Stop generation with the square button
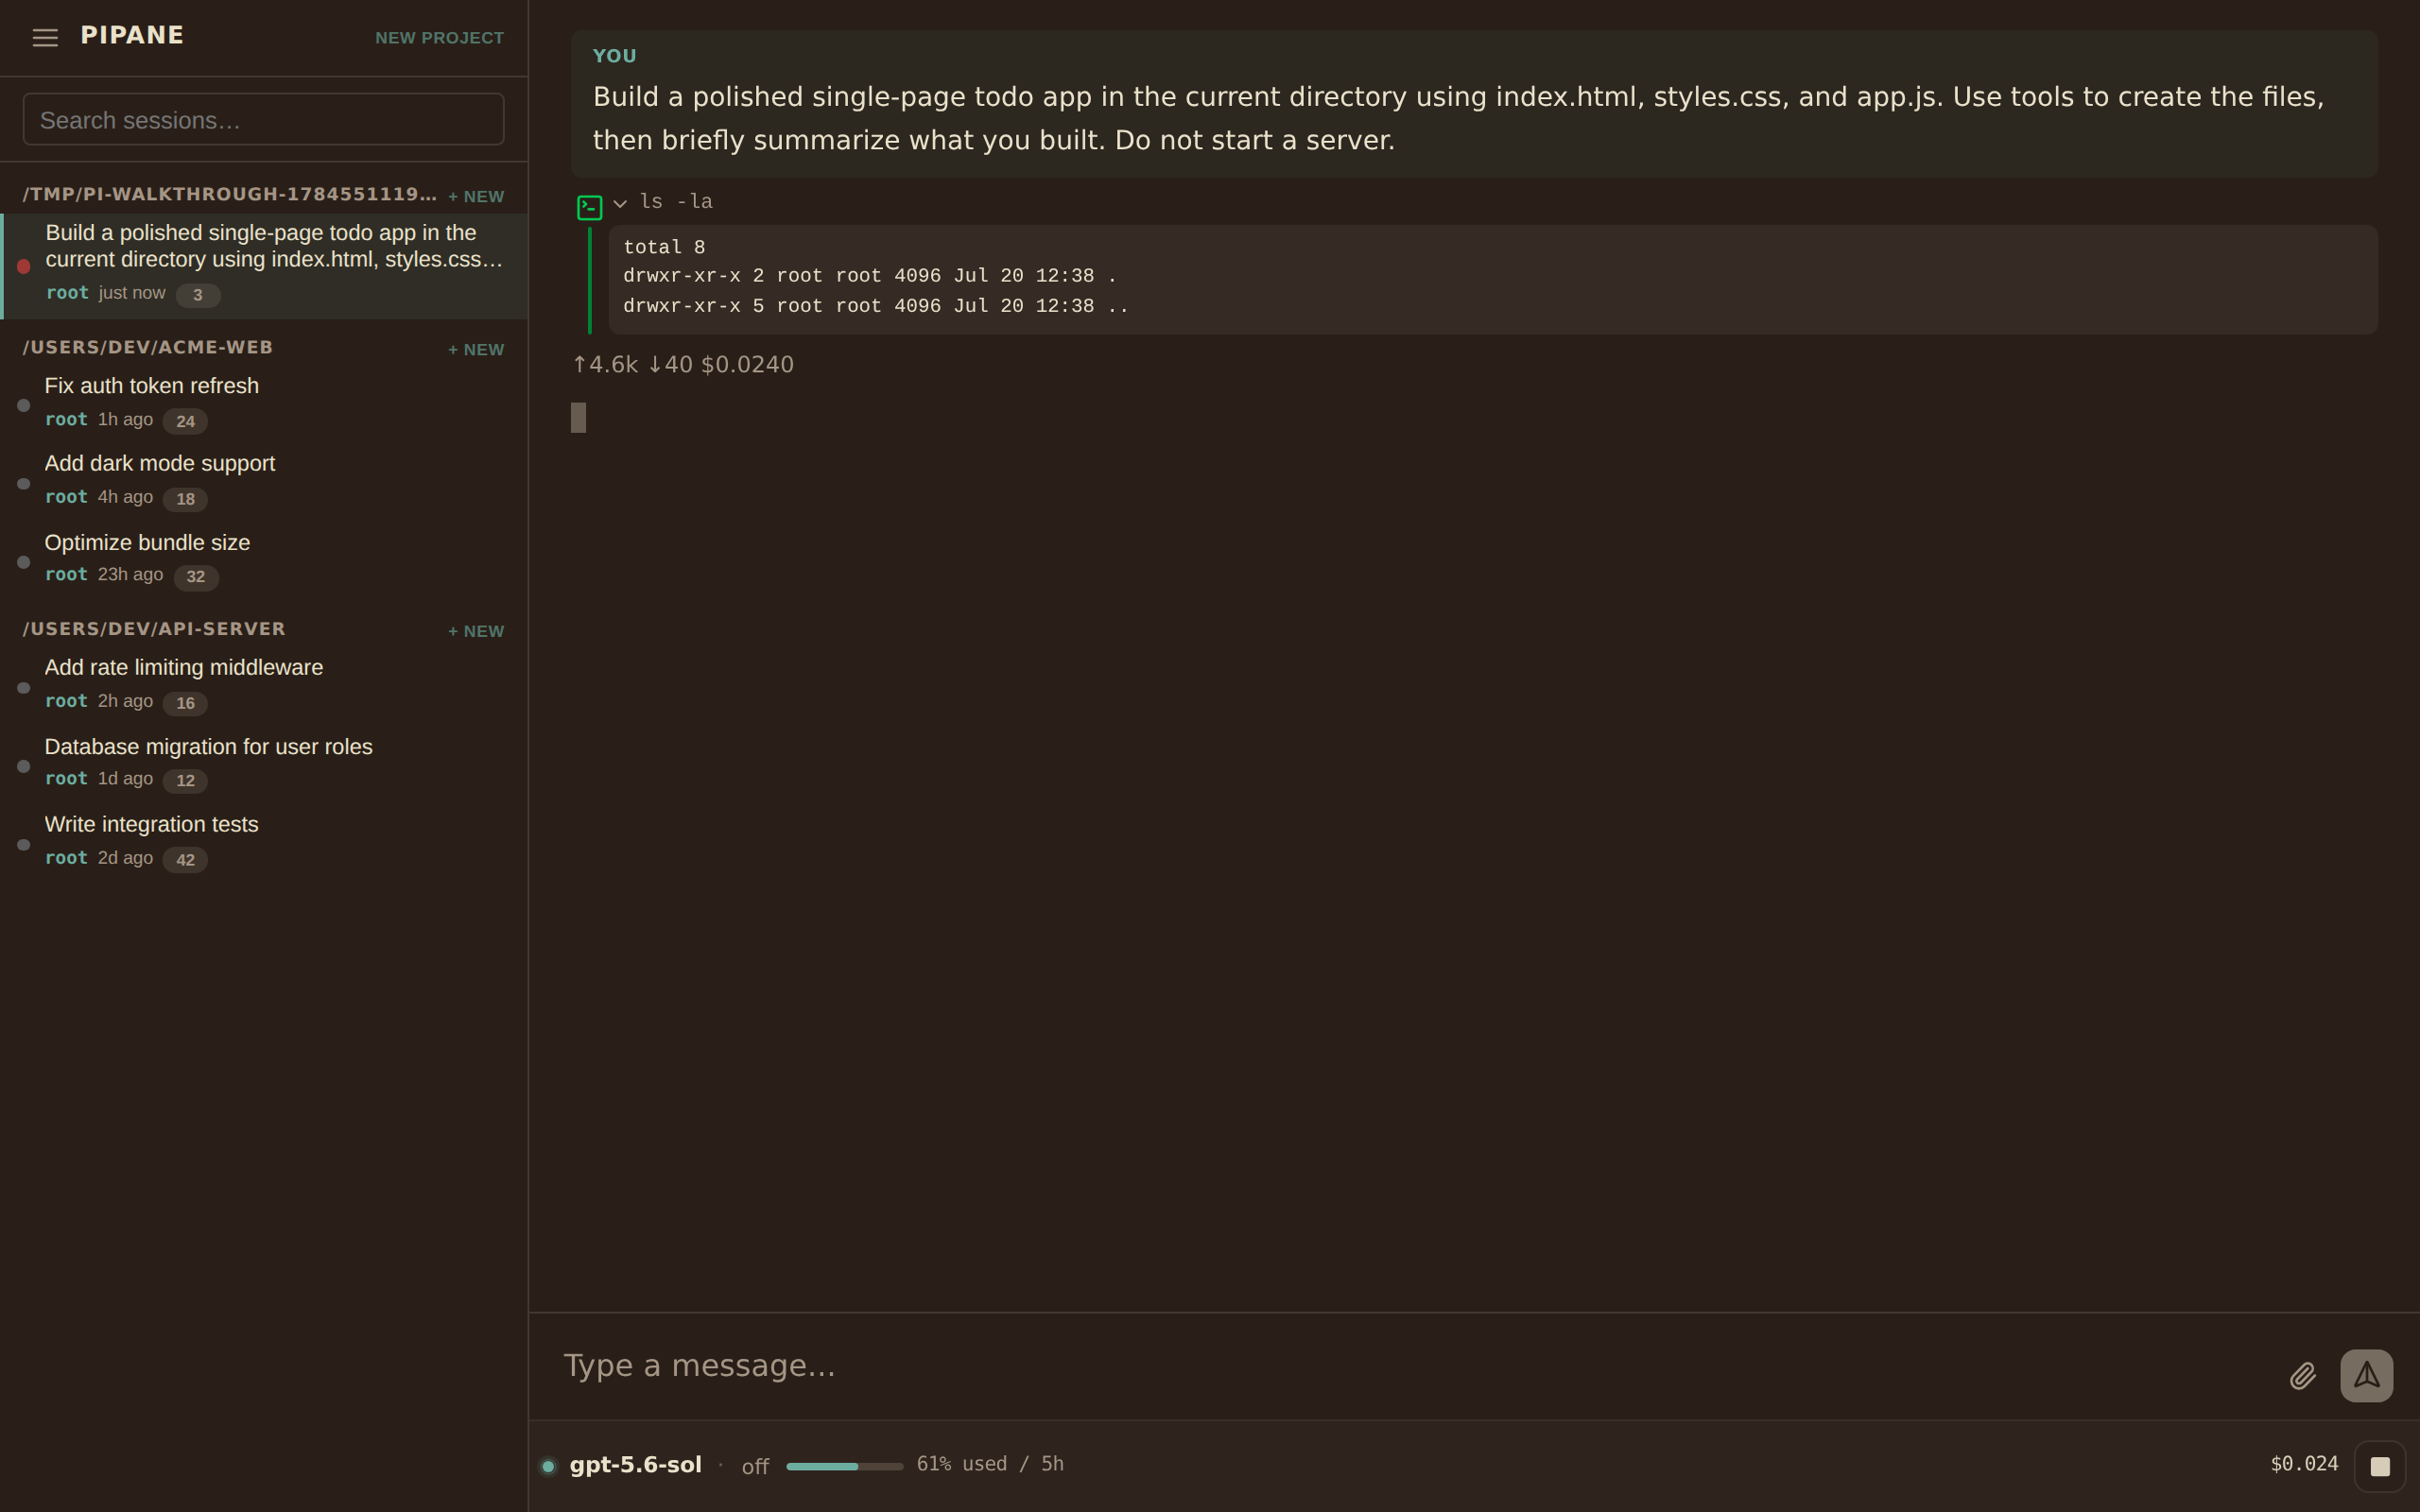This screenshot has width=2420, height=1512. [x=2380, y=1466]
